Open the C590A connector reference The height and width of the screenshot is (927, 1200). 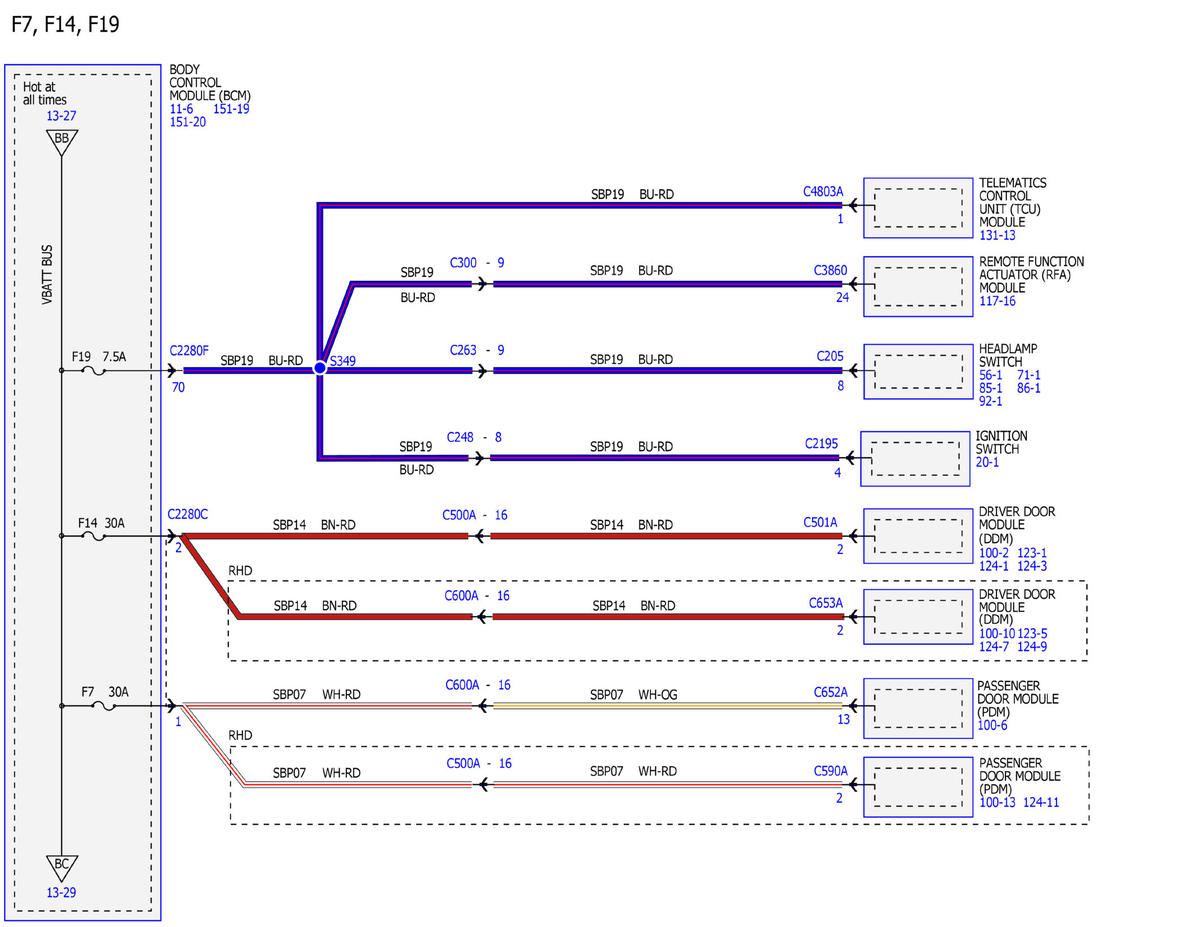pyautogui.click(x=831, y=770)
